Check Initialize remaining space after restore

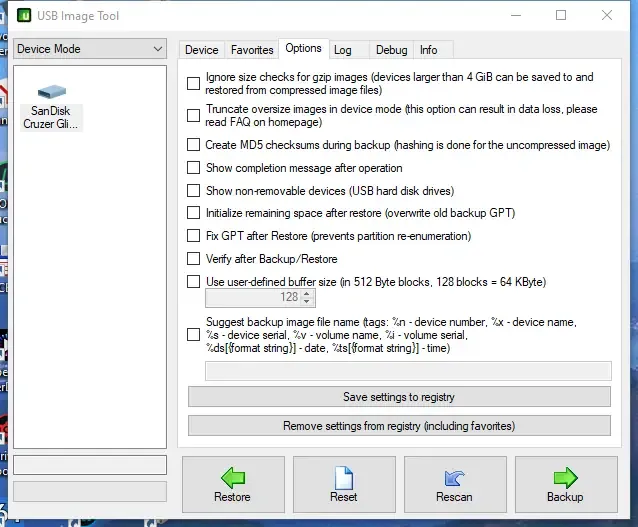coord(193,213)
